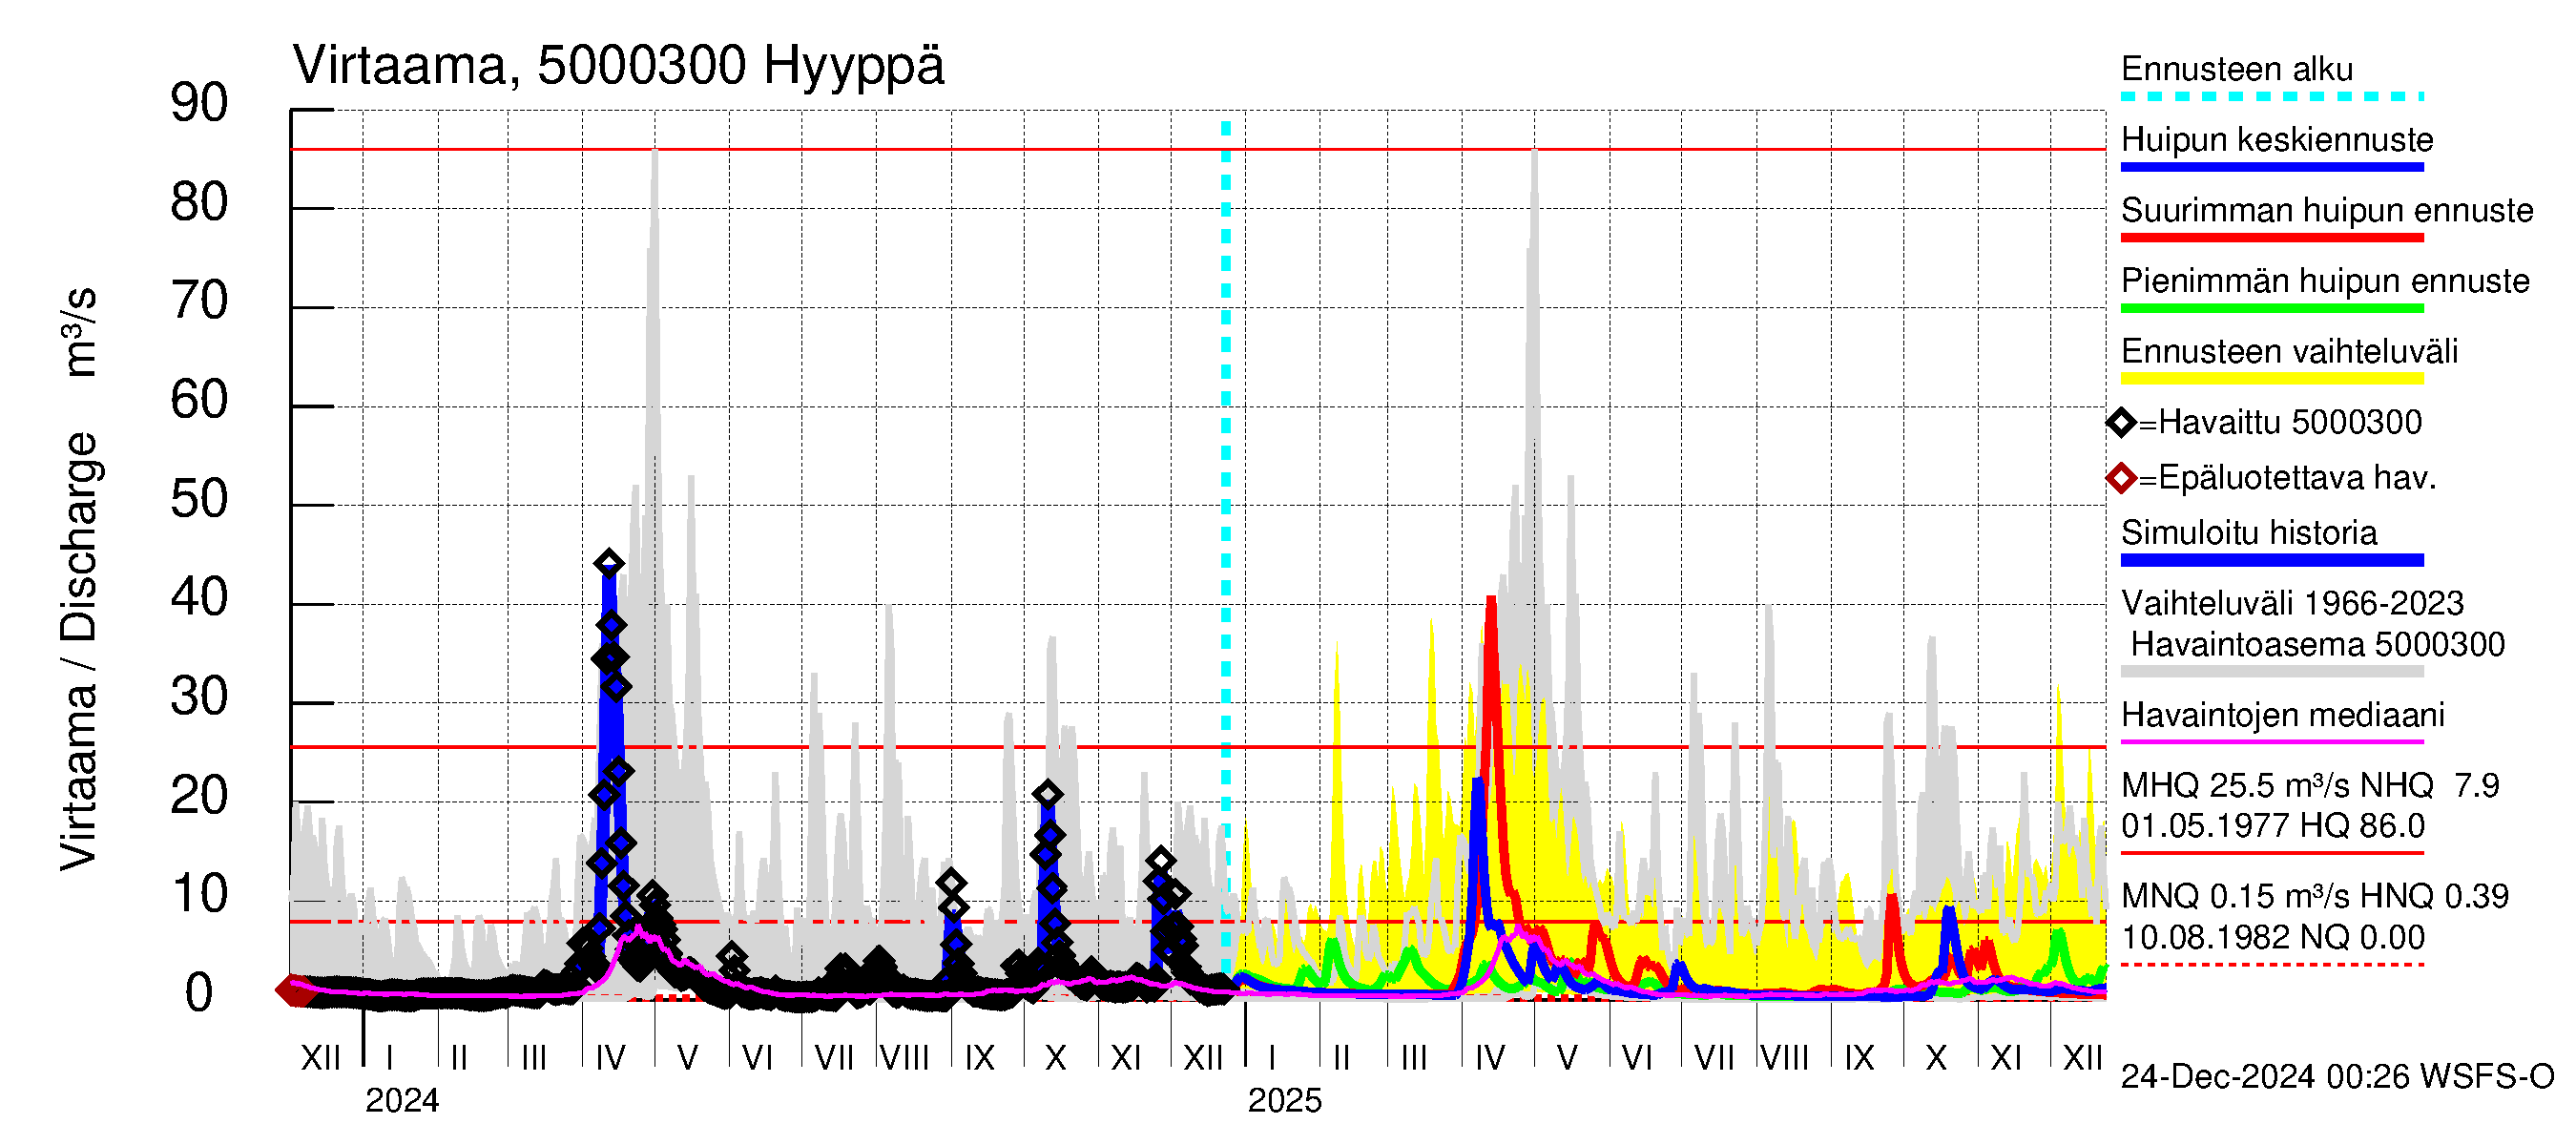Click the 'Huipun keskiennuste' legend label
Image resolution: width=2576 pixels, height=1145 pixels.
tap(2277, 139)
